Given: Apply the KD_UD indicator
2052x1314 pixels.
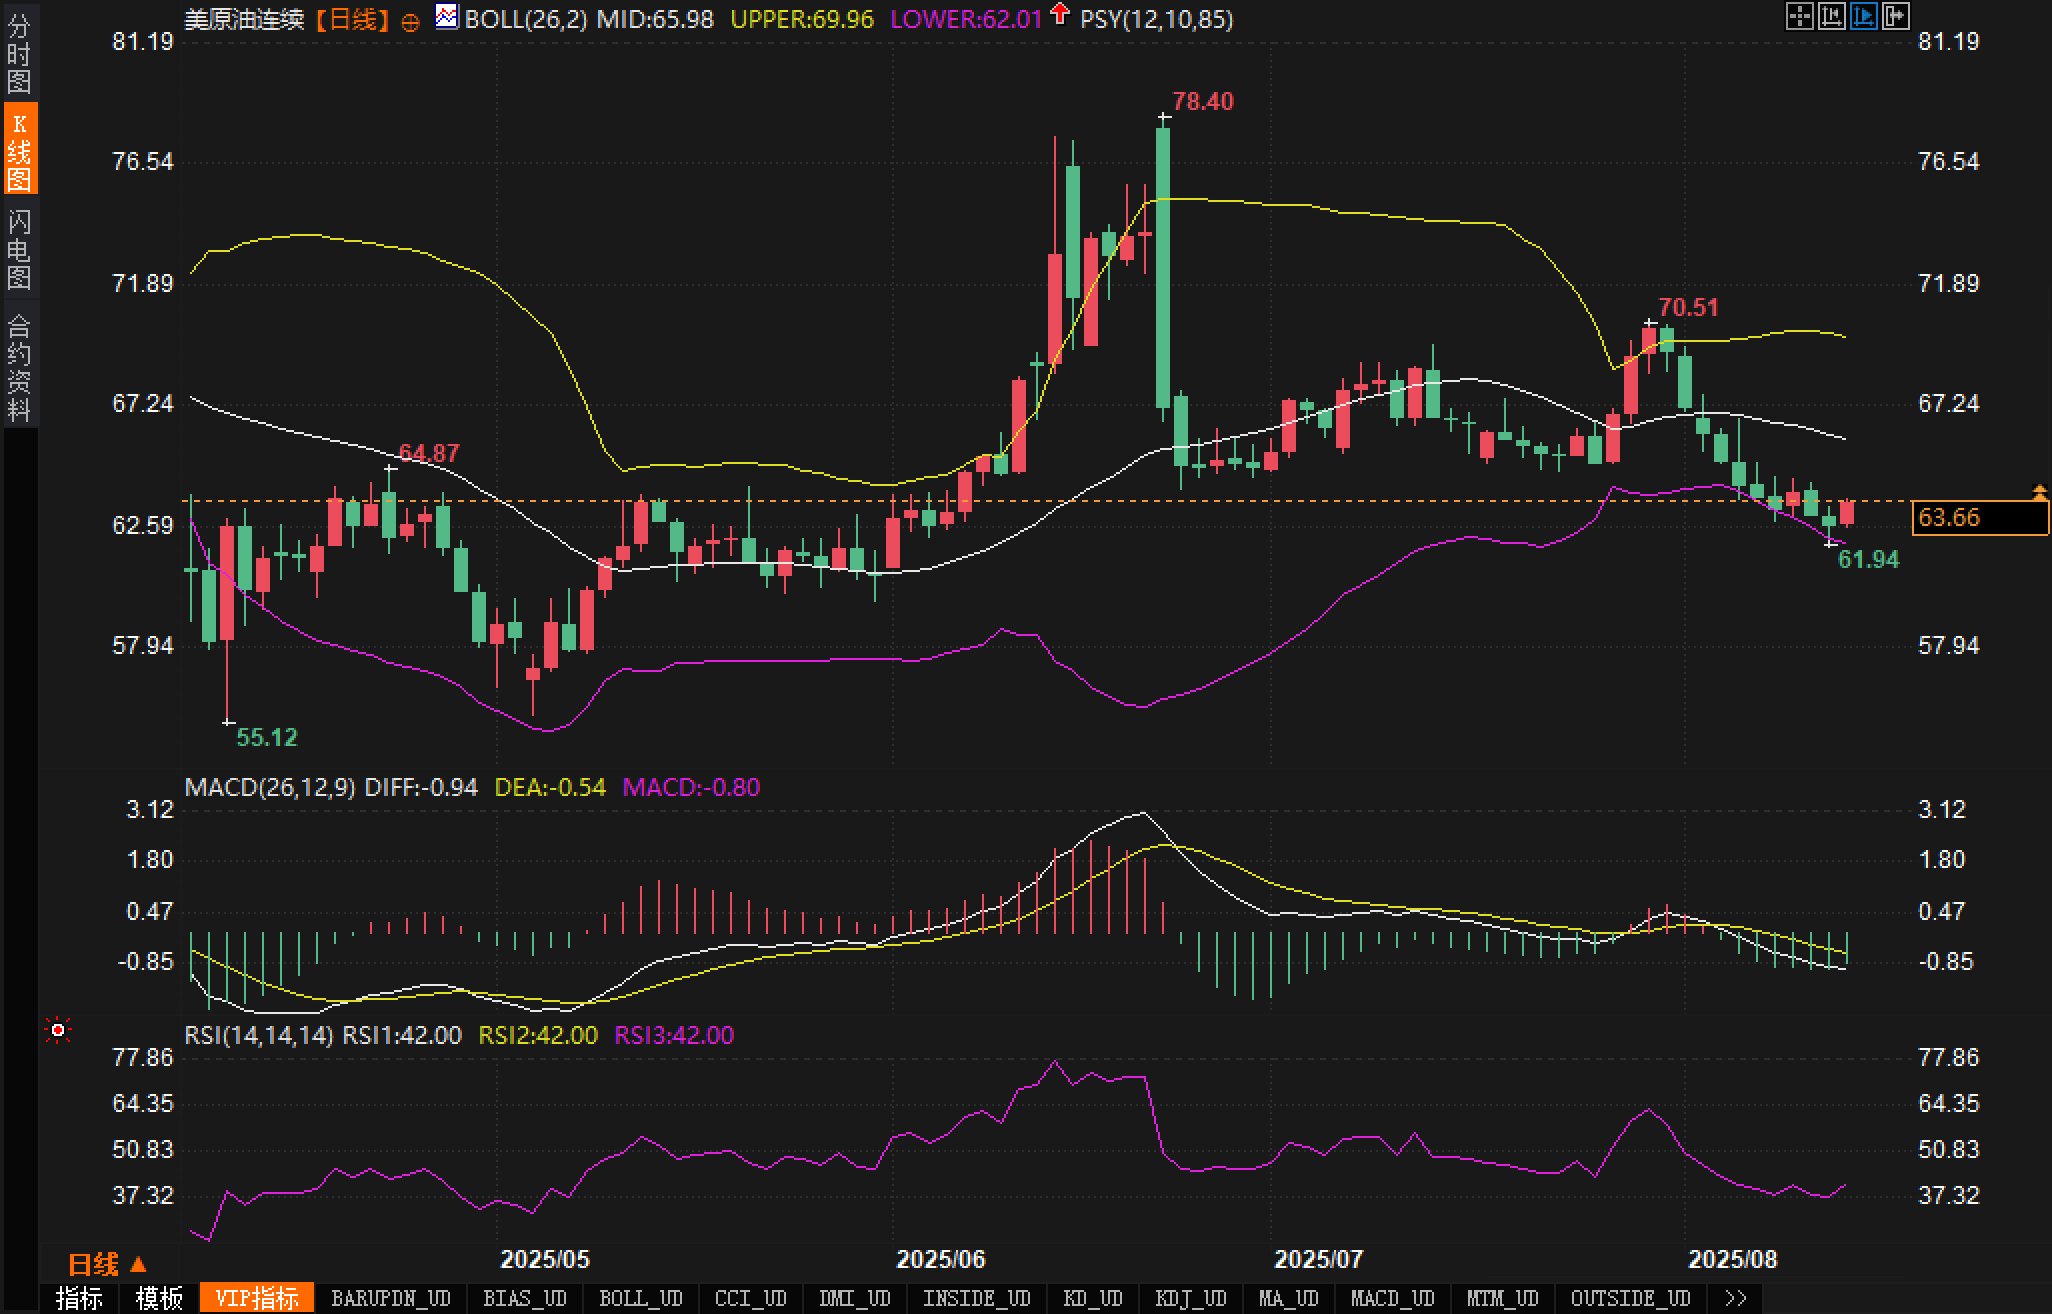Looking at the screenshot, I should [1093, 1298].
